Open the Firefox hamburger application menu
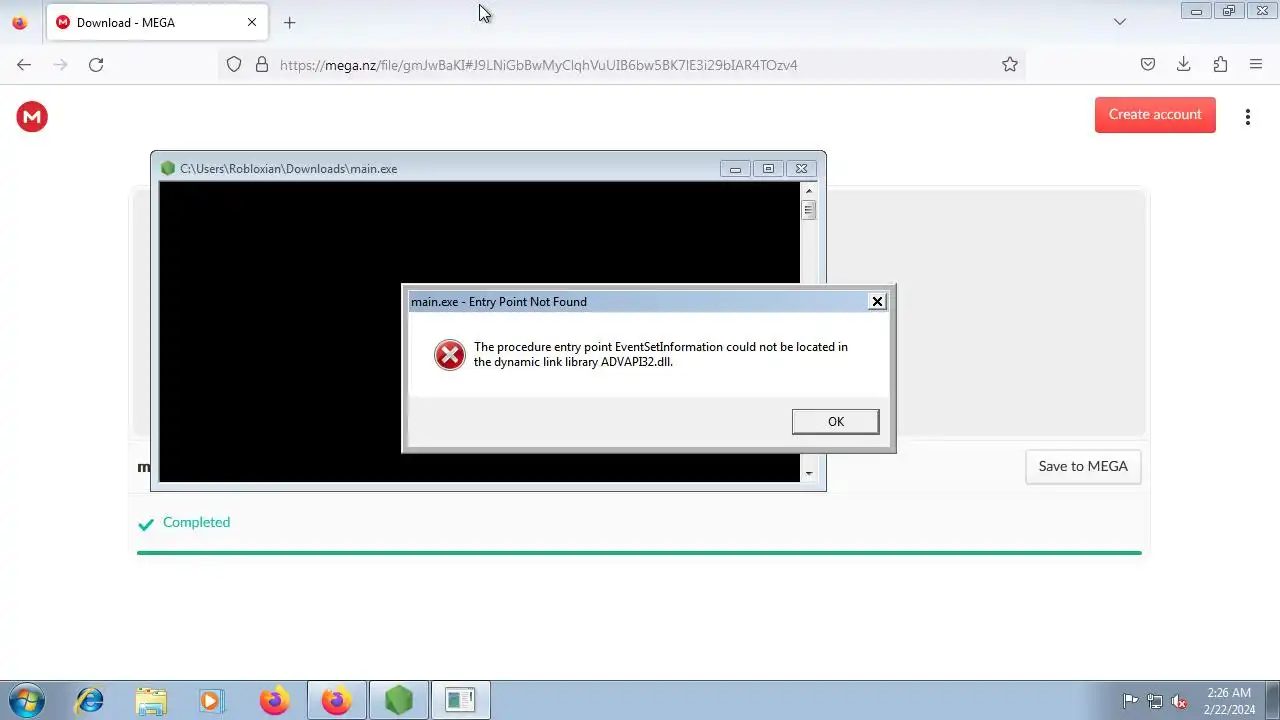 click(x=1256, y=65)
